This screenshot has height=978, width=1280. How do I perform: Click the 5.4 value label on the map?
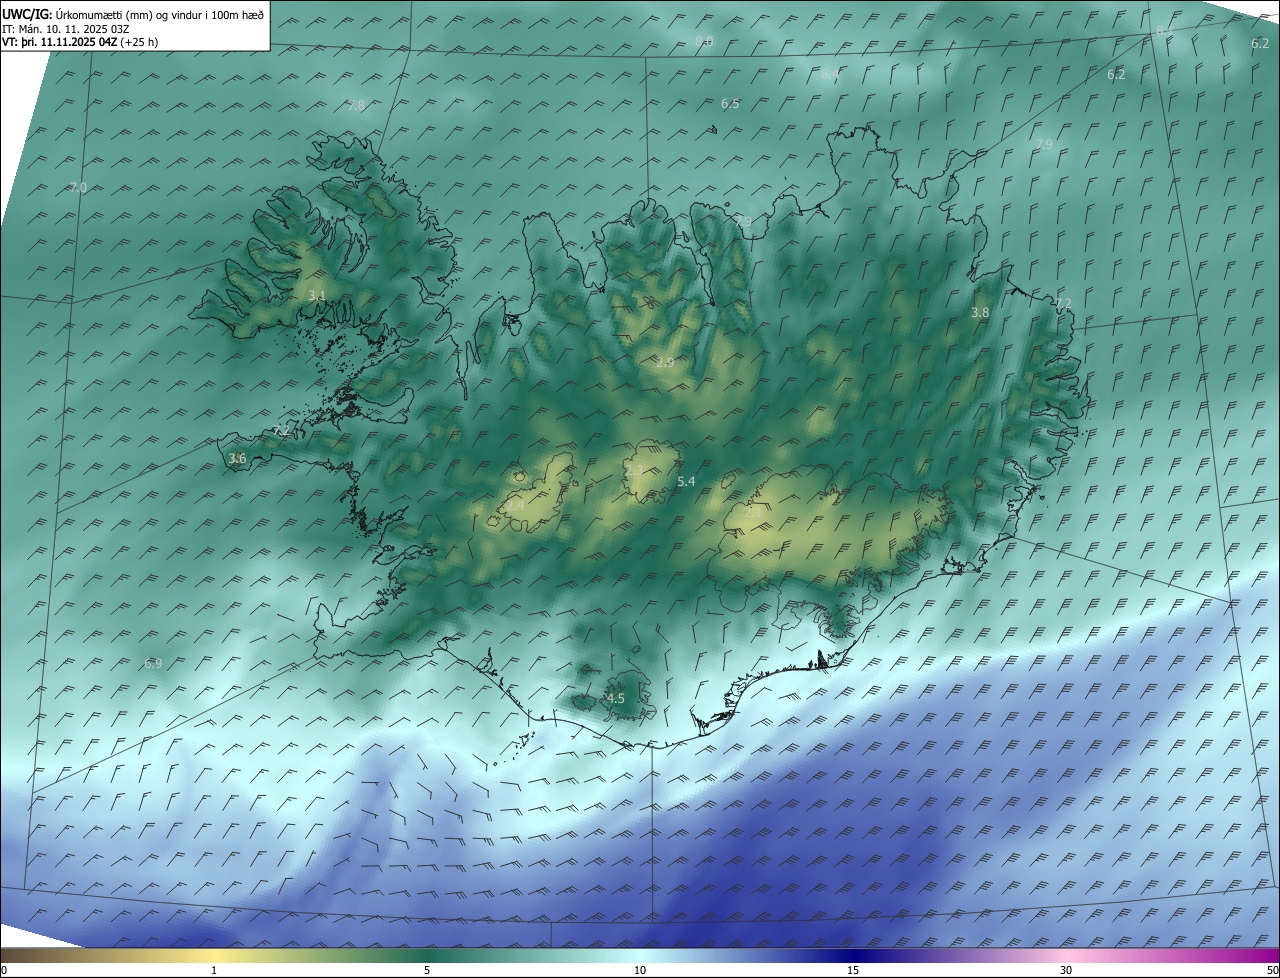(686, 482)
